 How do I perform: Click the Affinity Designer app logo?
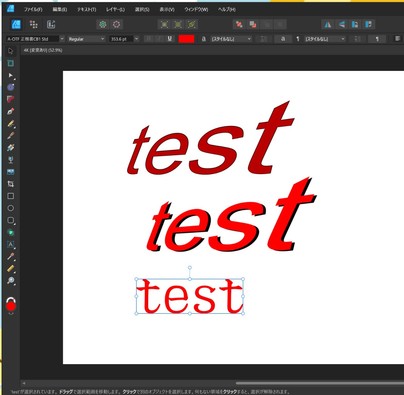click(10, 8)
